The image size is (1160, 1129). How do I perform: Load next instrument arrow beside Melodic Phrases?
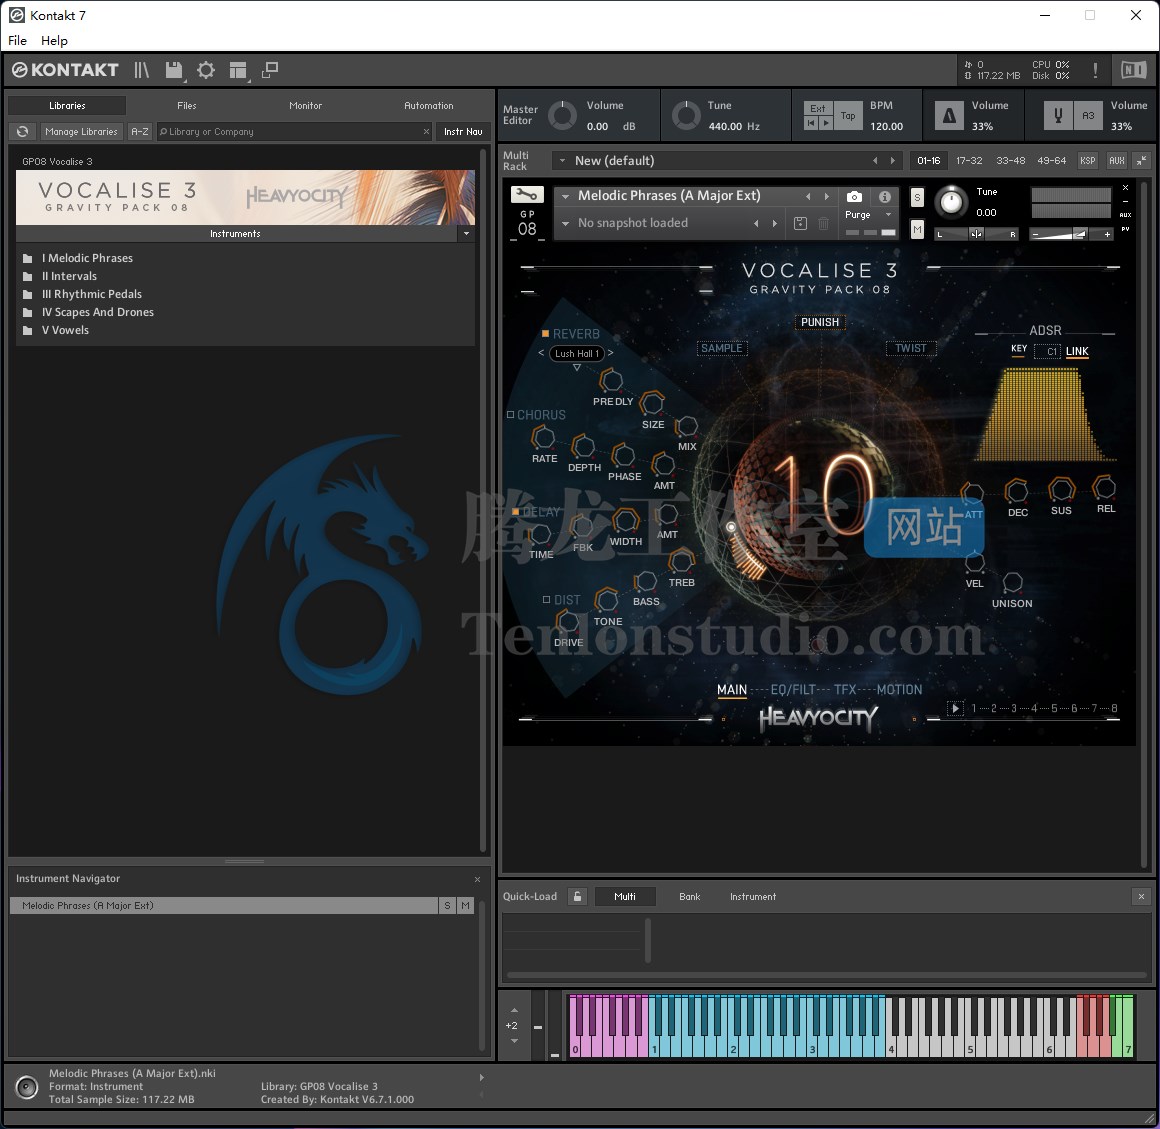827,196
